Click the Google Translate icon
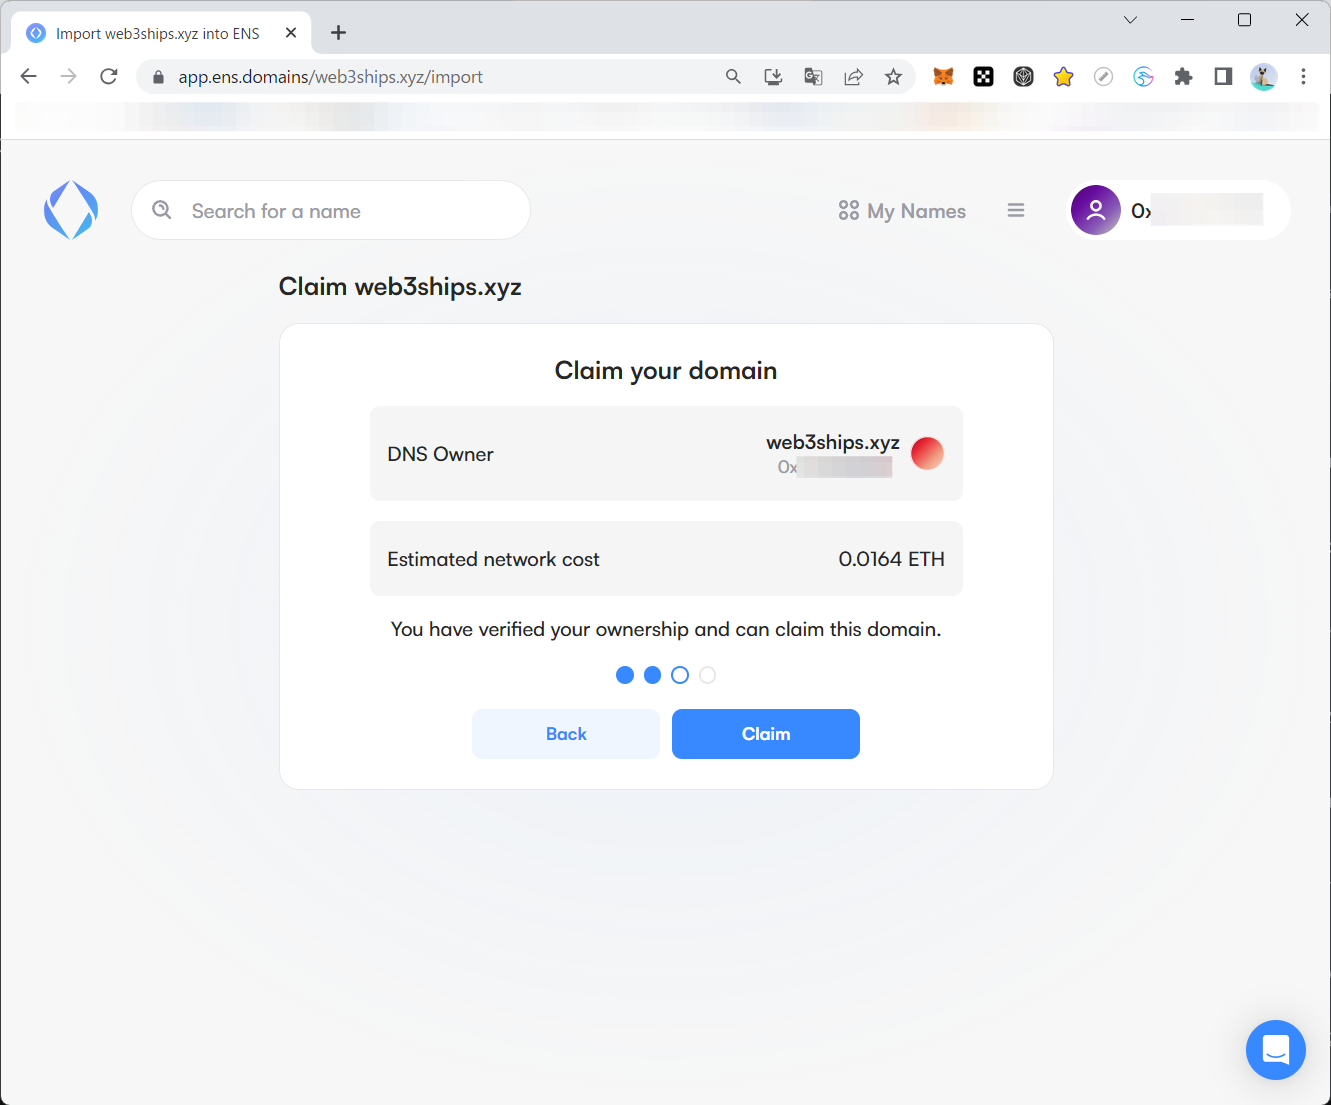The image size is (1331, 1105). click(813, 77)
